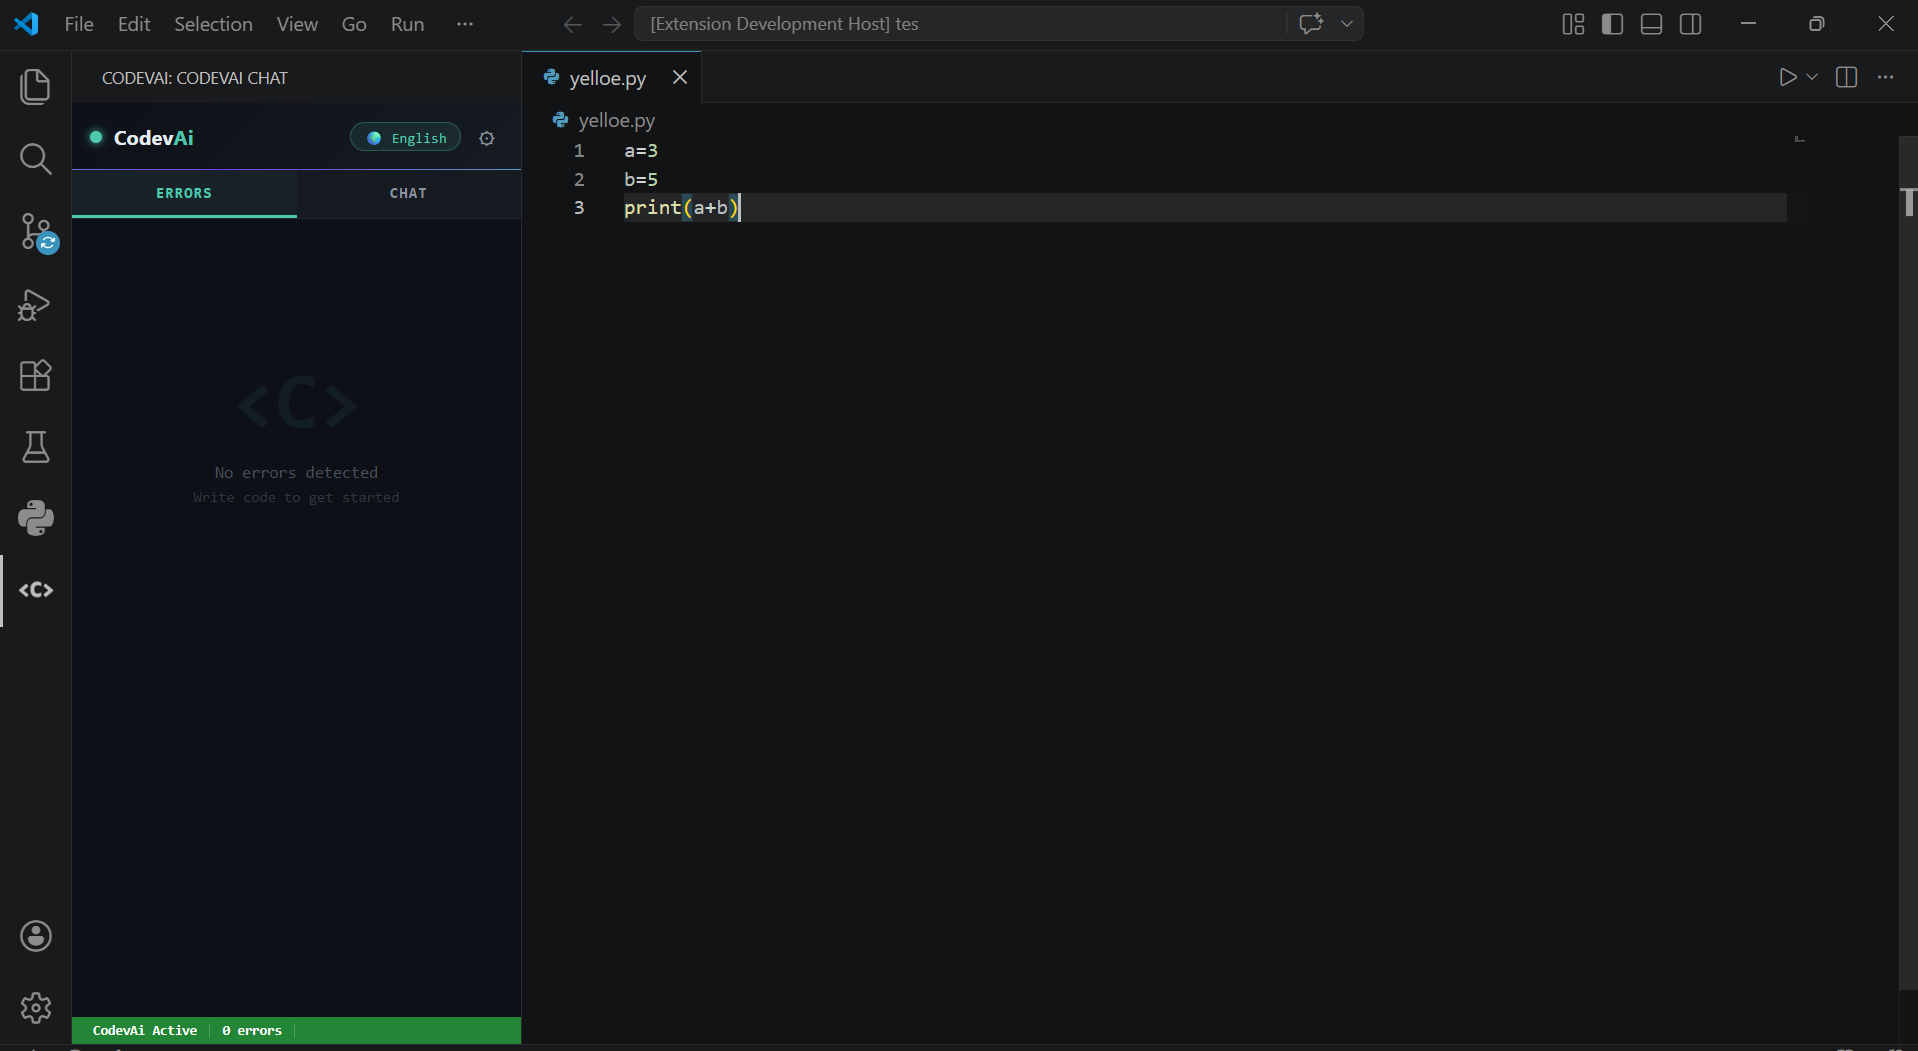Open the Selection menu
Image resolution: width=1918 pixels, height=1051 pixels.
click(213, 24)
